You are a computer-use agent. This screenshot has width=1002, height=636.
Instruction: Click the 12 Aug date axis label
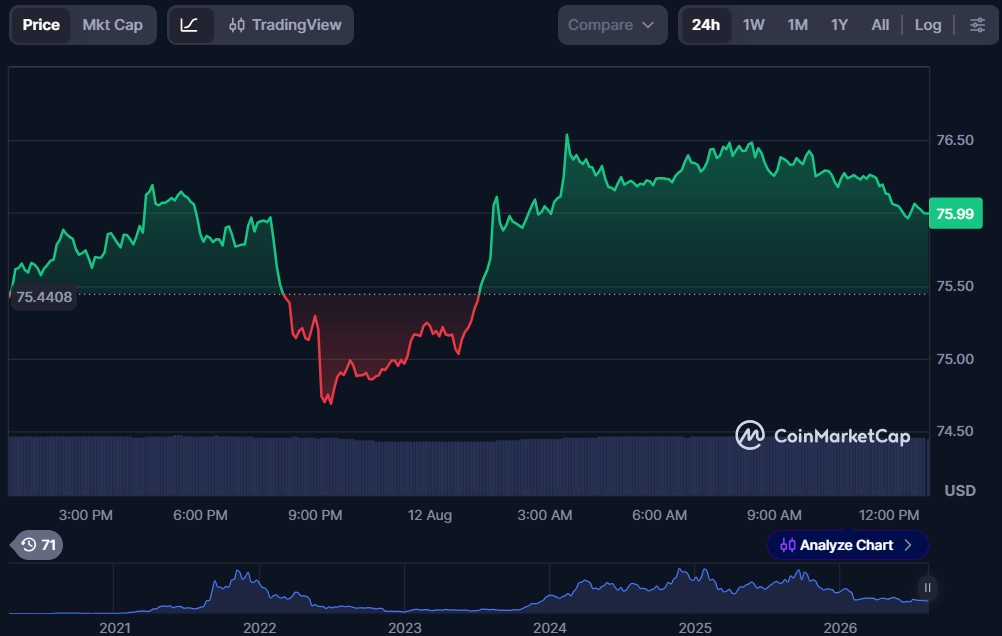tap(430, 515)
